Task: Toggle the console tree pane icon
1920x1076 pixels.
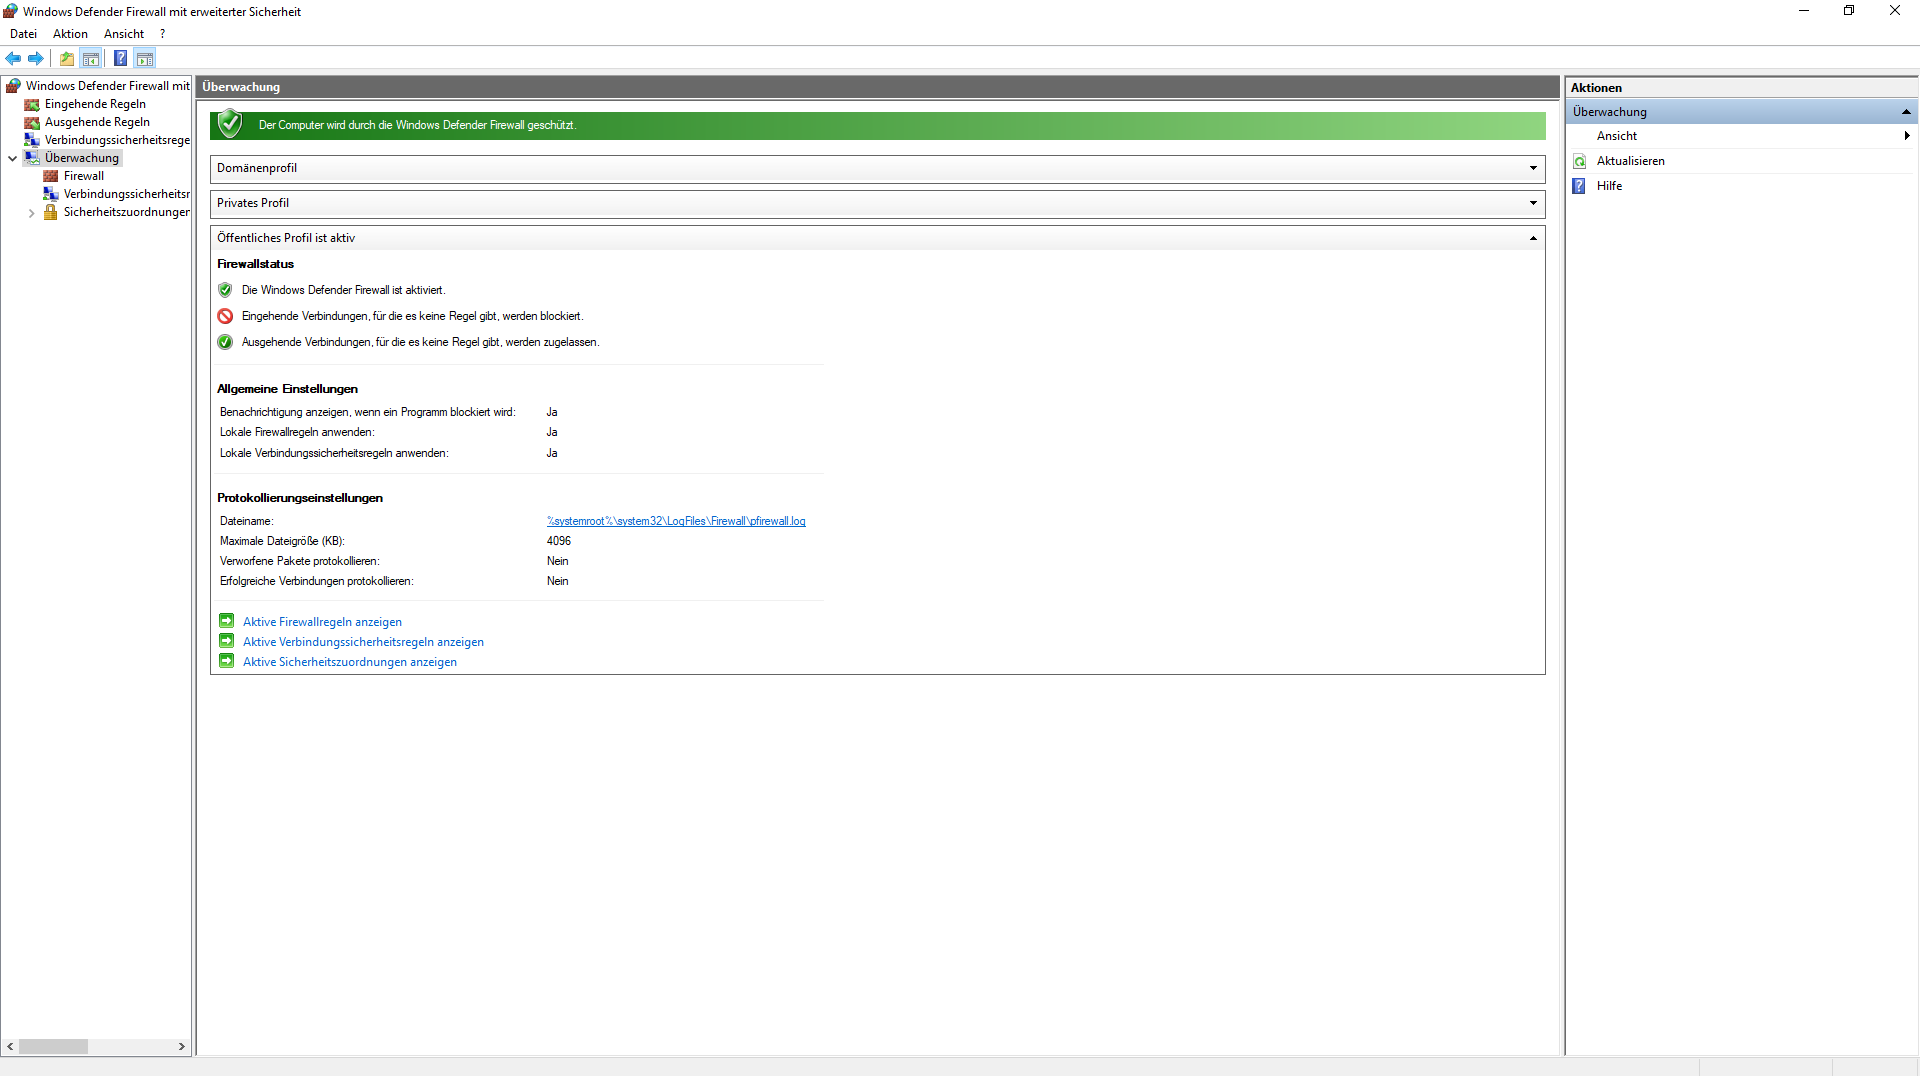Action: pos(91,58)
